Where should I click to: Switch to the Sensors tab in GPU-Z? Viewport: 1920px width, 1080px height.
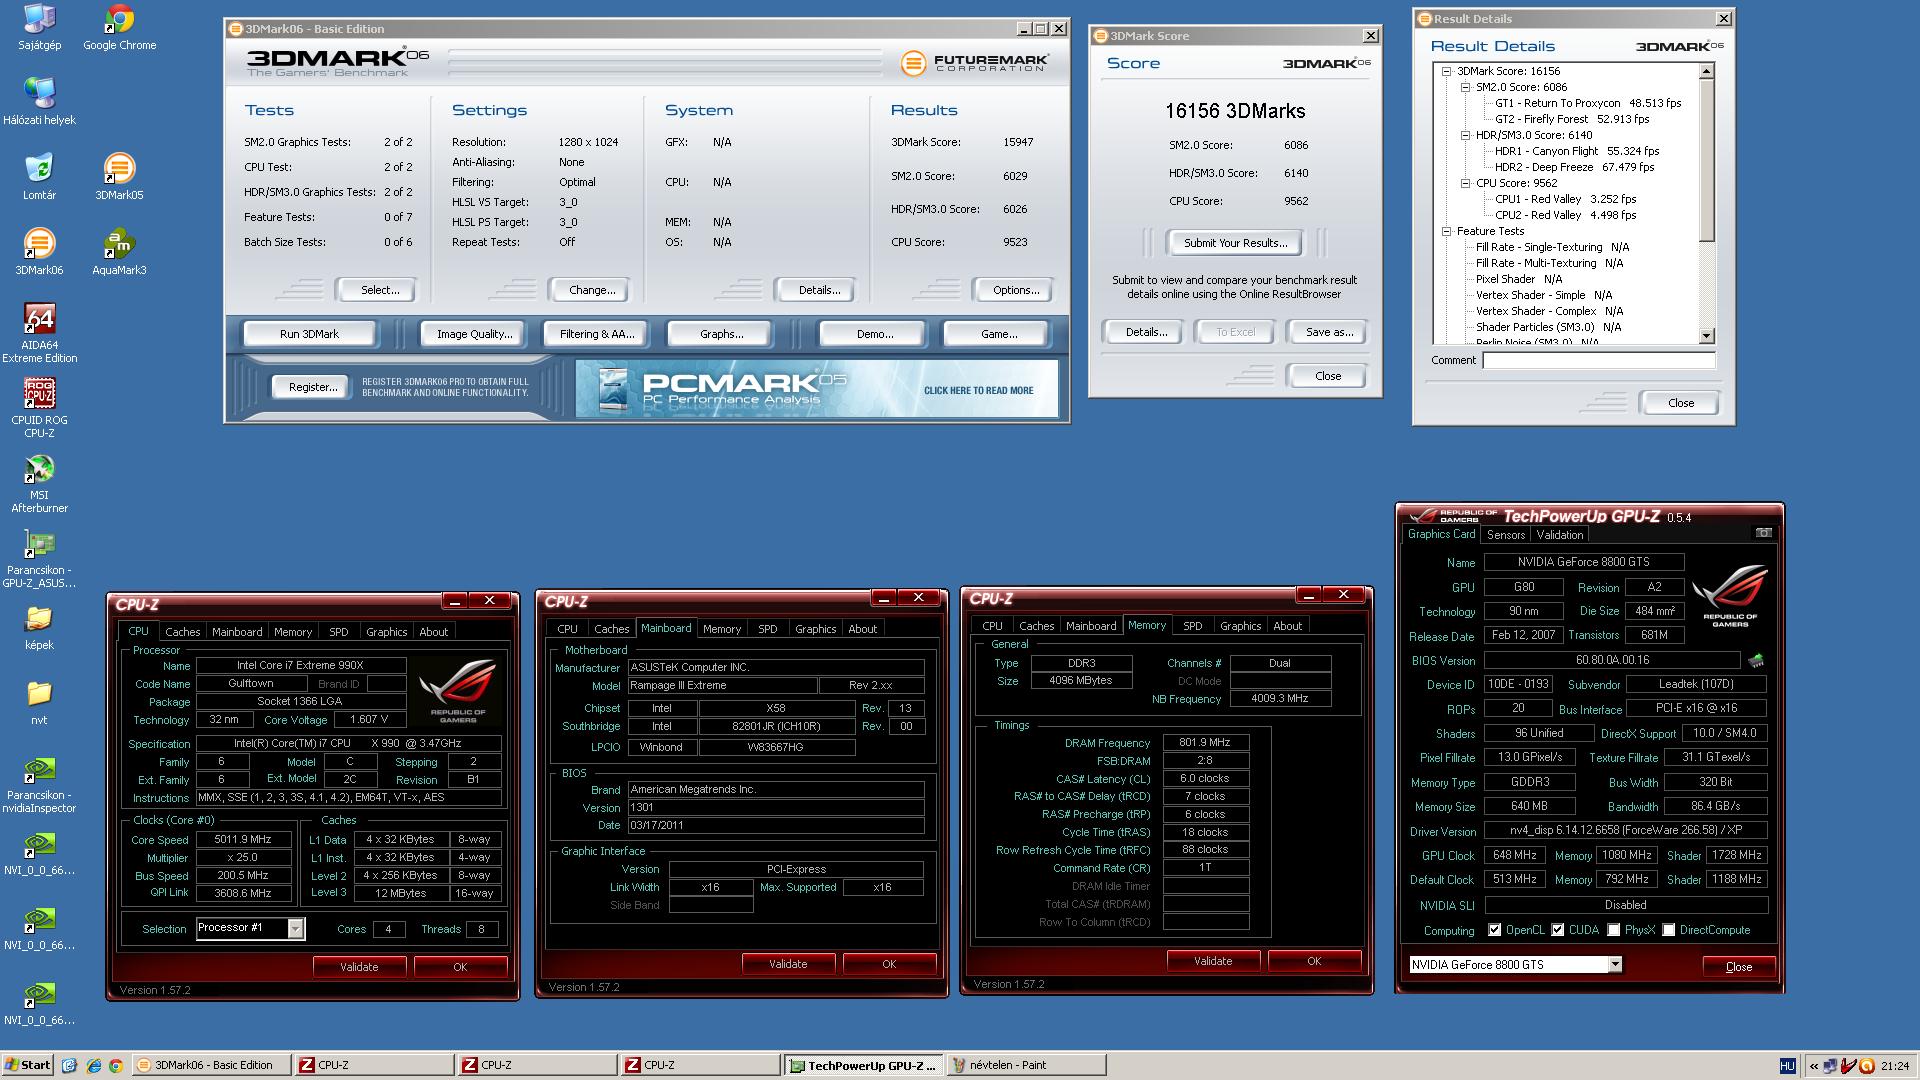pyautogui.click(x=1505, y=535)
